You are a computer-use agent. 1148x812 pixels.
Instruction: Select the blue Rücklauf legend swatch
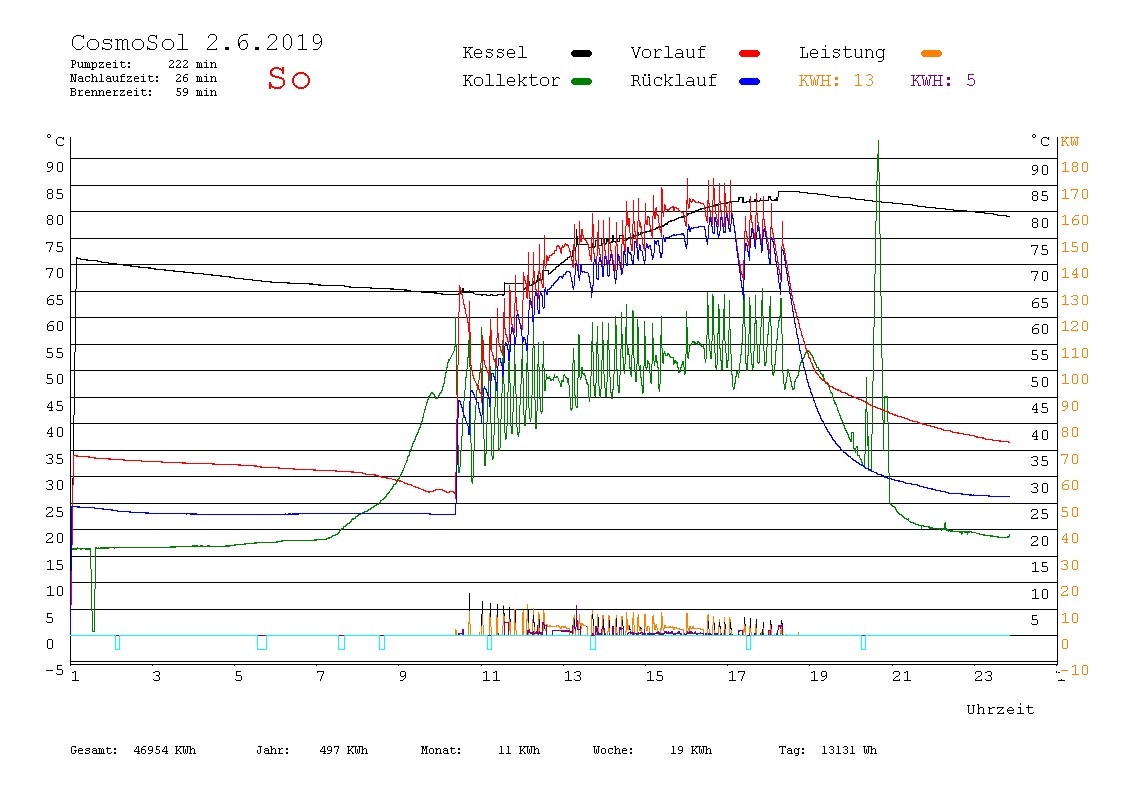(750, 81)
